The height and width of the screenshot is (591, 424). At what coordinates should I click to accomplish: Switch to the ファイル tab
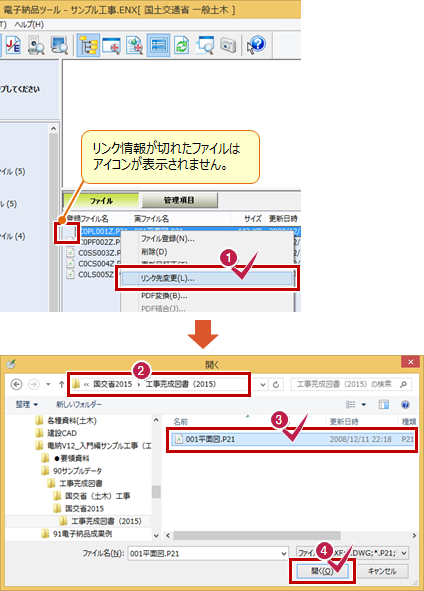tap(101, 201)
